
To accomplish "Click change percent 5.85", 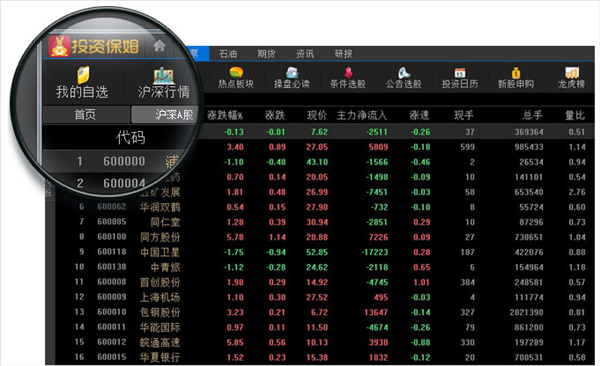I will pyautogui.click(x=235, y=342).
